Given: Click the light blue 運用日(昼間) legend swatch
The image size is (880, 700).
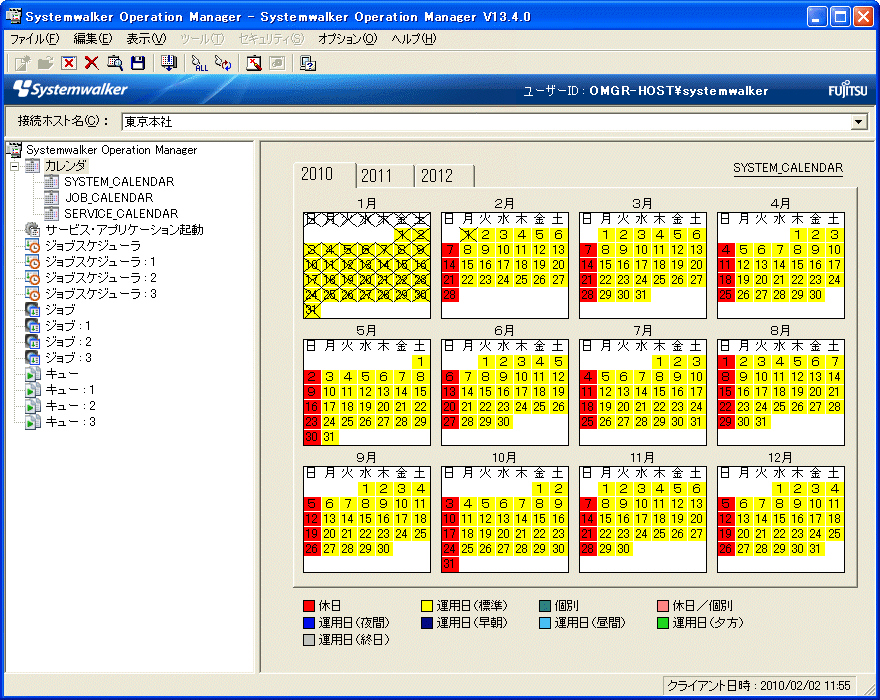Looking at the screenshot, I should click(x=545, y=623).
